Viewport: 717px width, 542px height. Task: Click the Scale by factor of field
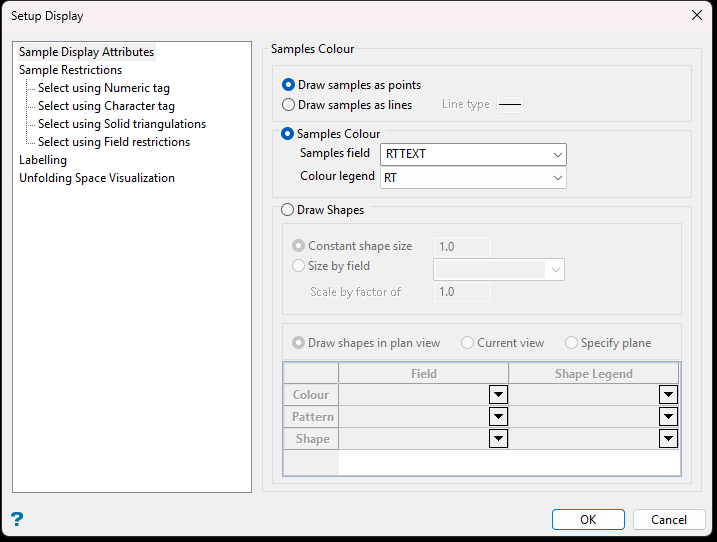point(462,292)
